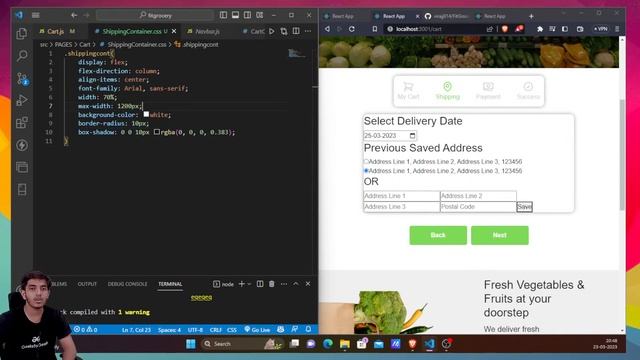Switch to the Cart.js editor tab
The height and width of the screenshot is (360, 640).
coord(56,31)
